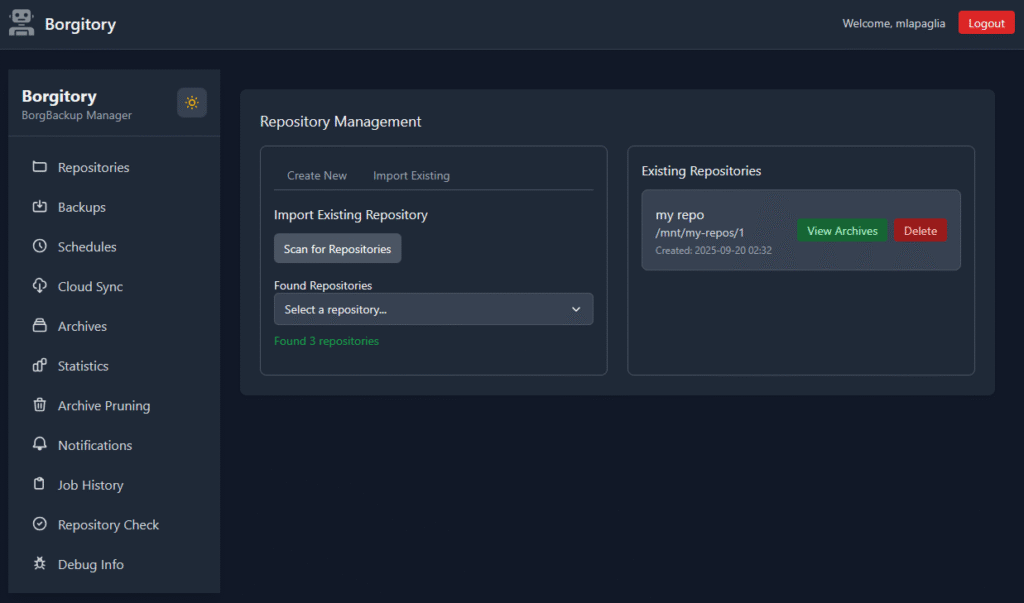
Task: Open the Repositories section via its folder icon
Action: tap(38, 167)
